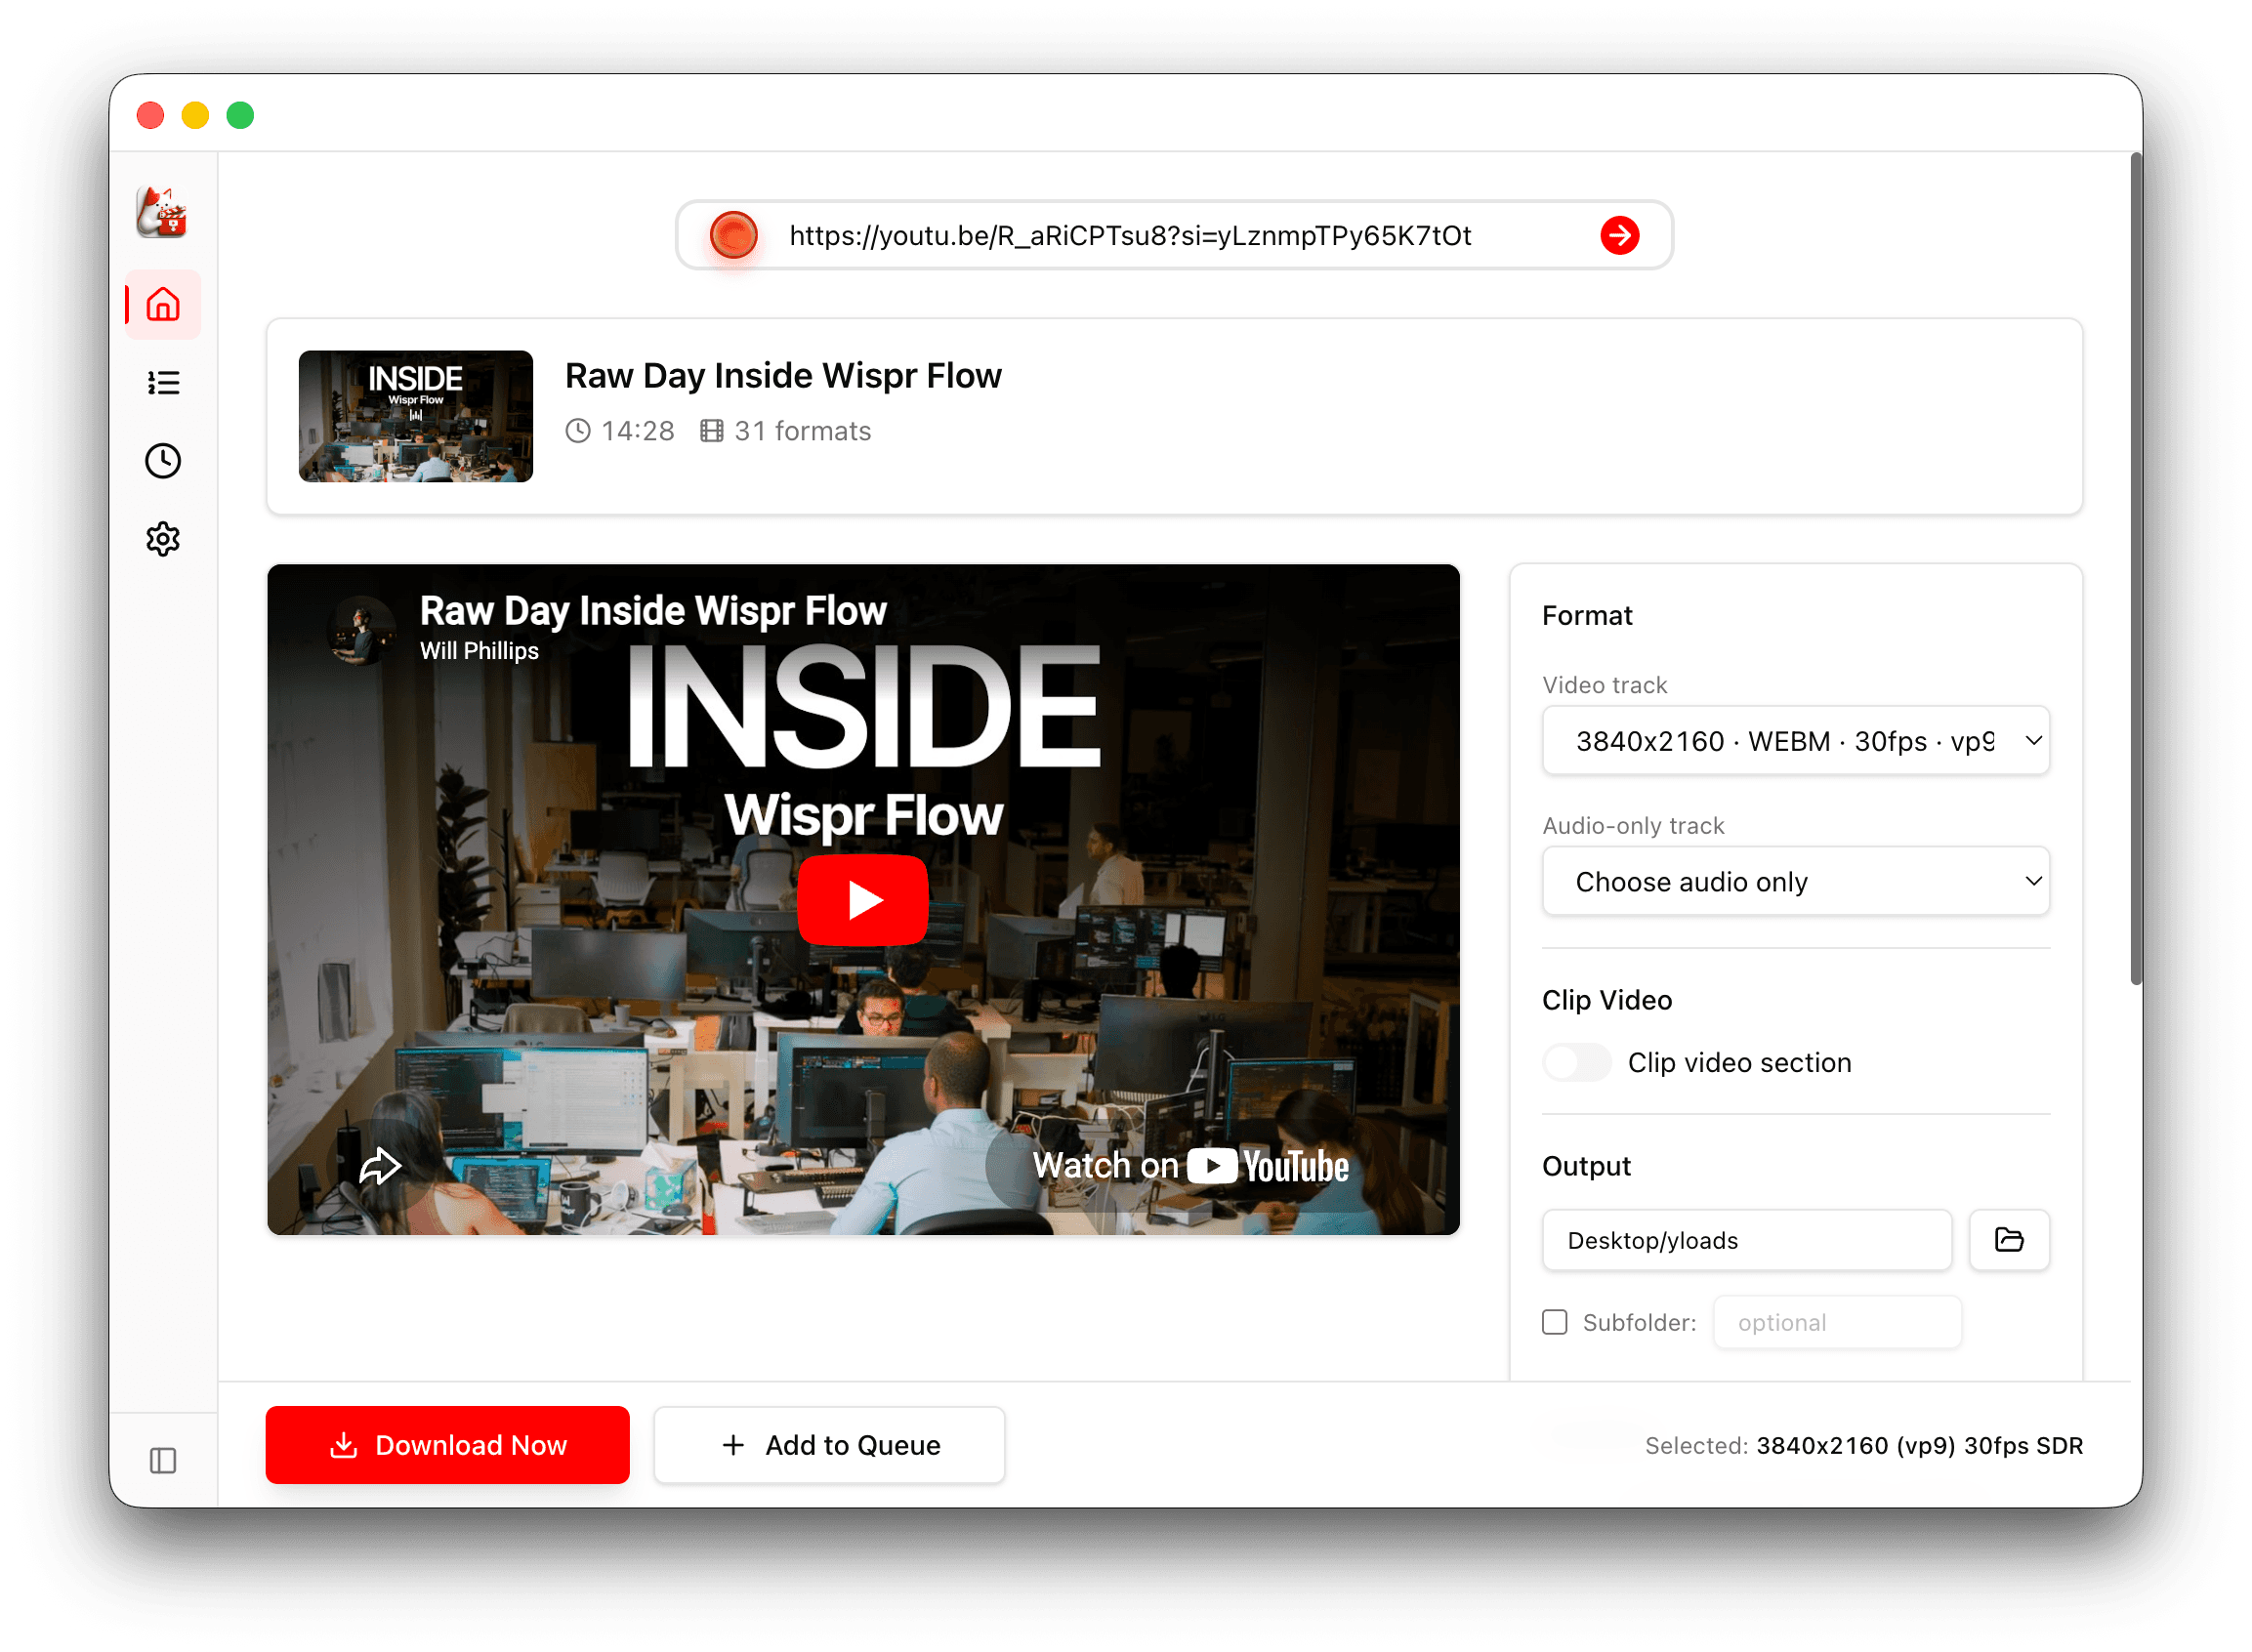
Task: Click the app logo icon
Action: coord(162,212)
